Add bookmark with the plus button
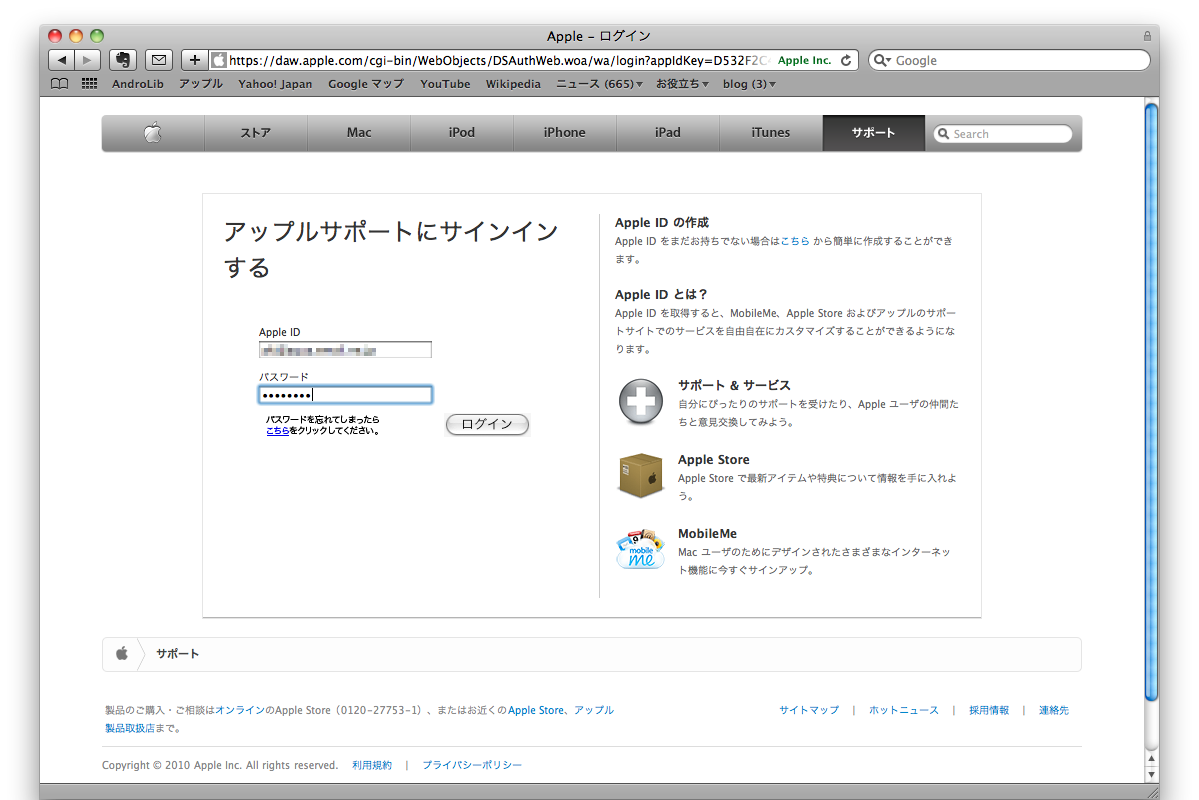 (x=195, y=60)
